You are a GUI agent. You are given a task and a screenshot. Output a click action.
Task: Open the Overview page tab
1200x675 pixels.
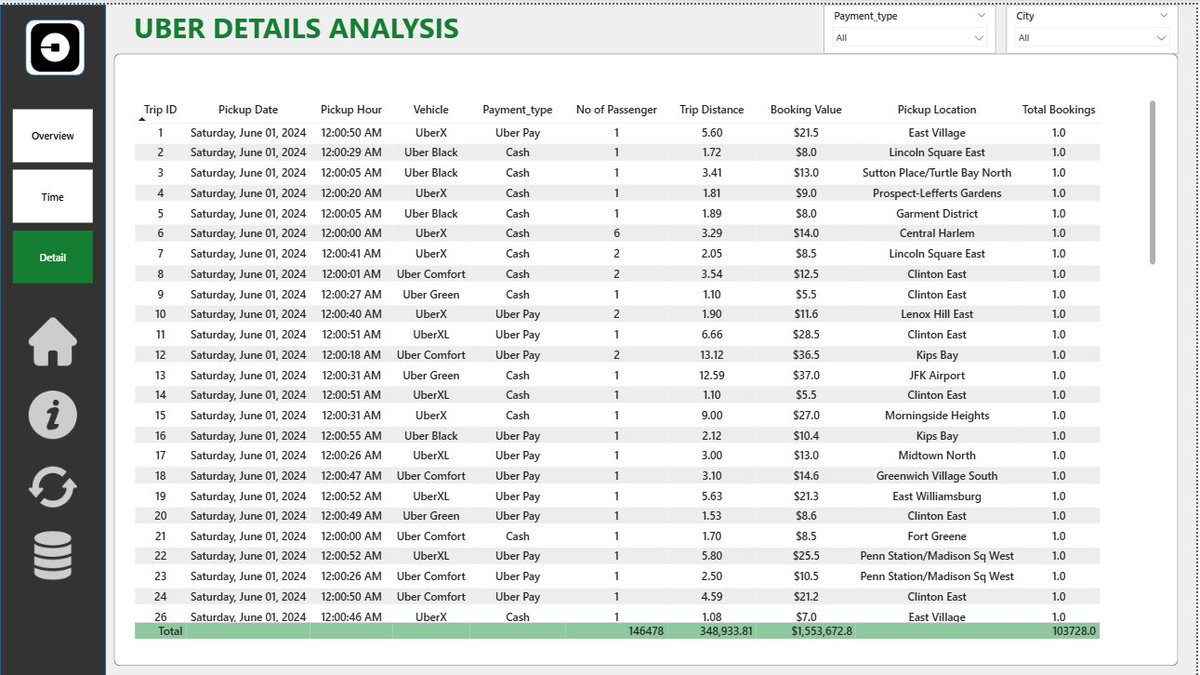tap(53, 136)
